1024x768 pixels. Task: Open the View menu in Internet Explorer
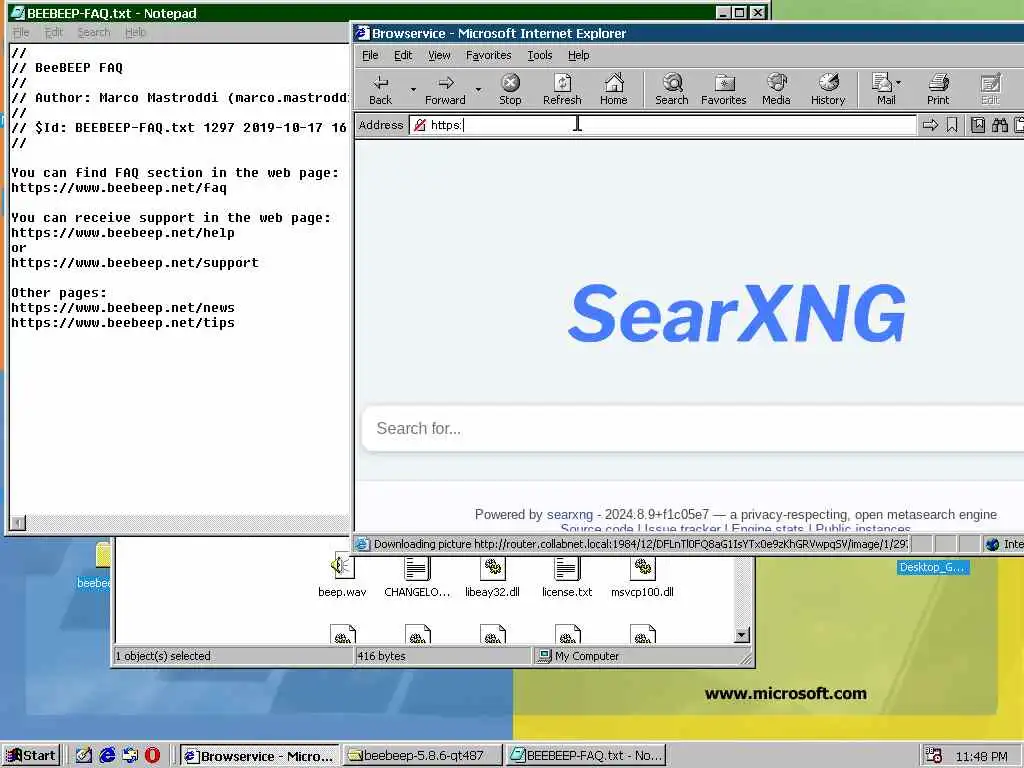point(439,56)
